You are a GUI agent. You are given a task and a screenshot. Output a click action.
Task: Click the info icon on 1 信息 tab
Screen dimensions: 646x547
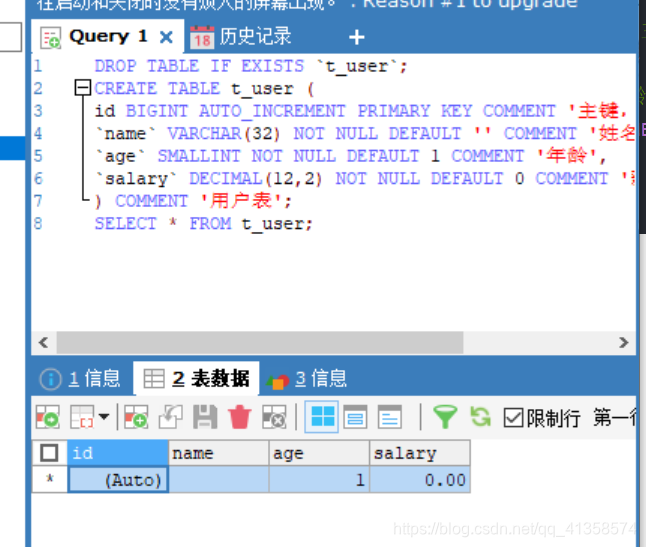pyautogui.click(x=51, y=379)
